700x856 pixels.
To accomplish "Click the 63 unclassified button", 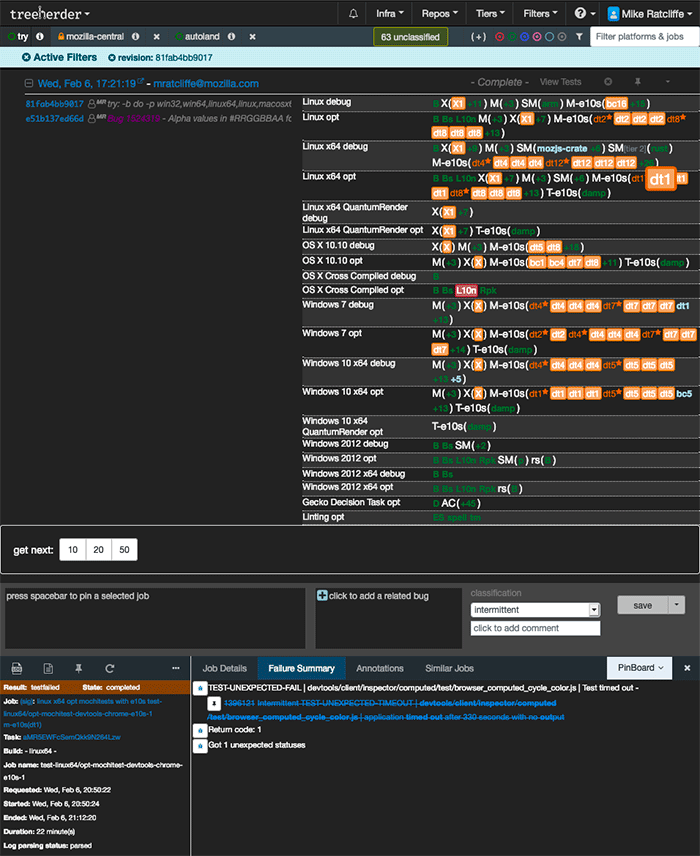I will tap(410, 37).
